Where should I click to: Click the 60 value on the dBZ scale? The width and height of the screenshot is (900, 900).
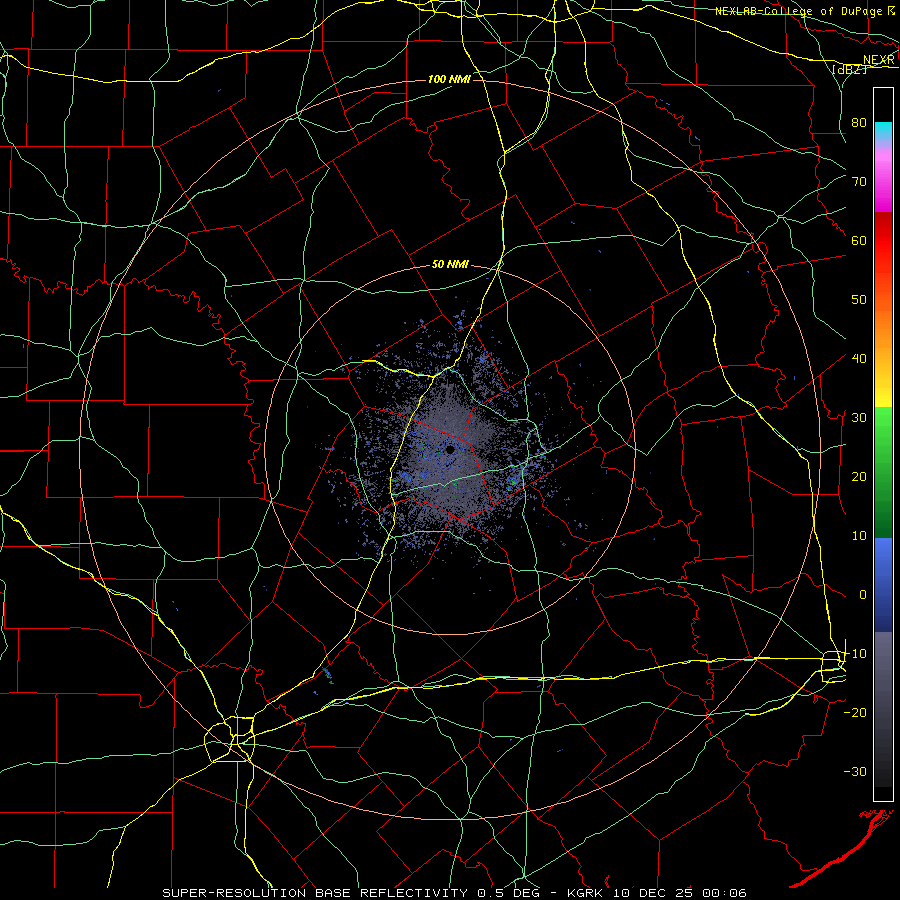point(859,240)
